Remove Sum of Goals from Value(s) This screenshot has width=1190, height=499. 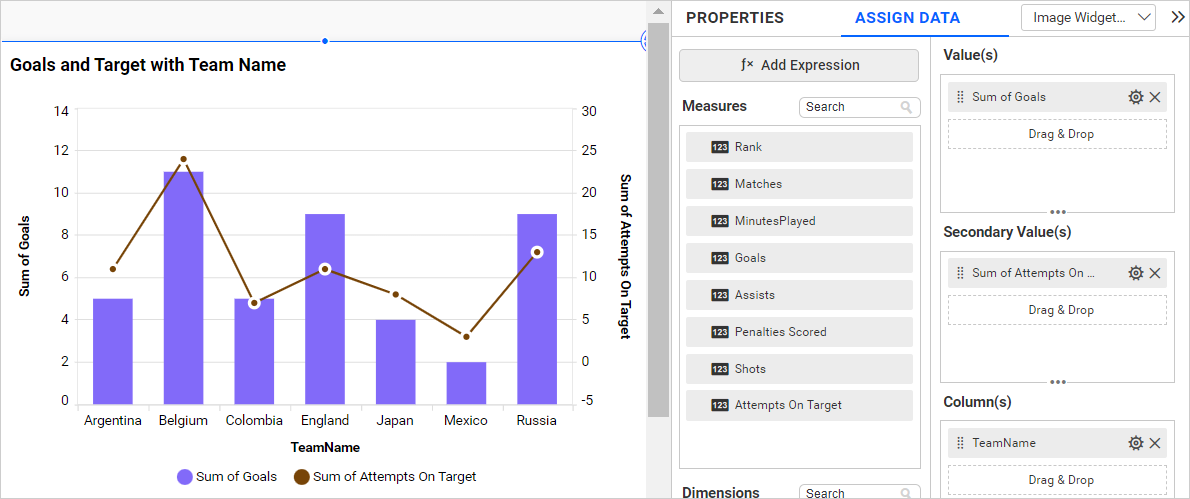[x=1155, y=97]
